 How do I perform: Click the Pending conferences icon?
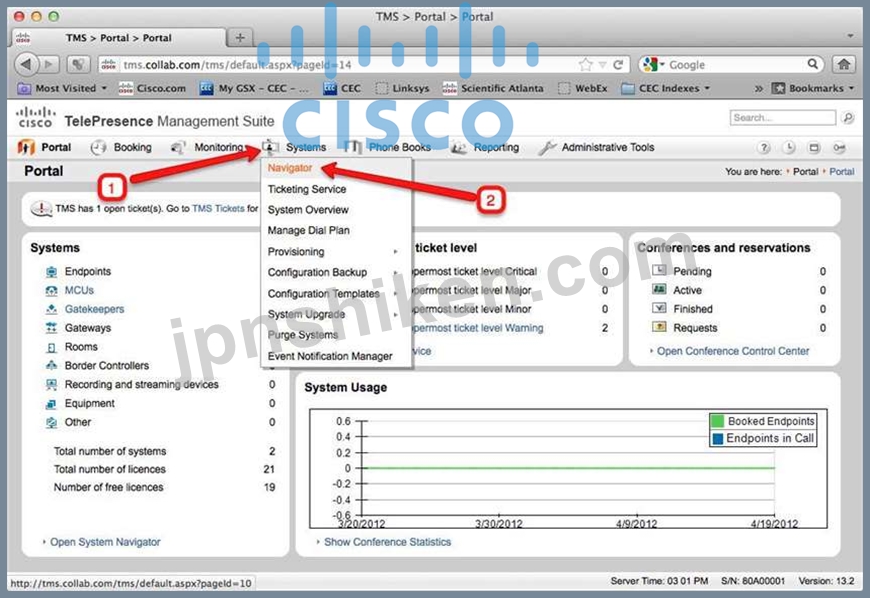coord(659,271)
